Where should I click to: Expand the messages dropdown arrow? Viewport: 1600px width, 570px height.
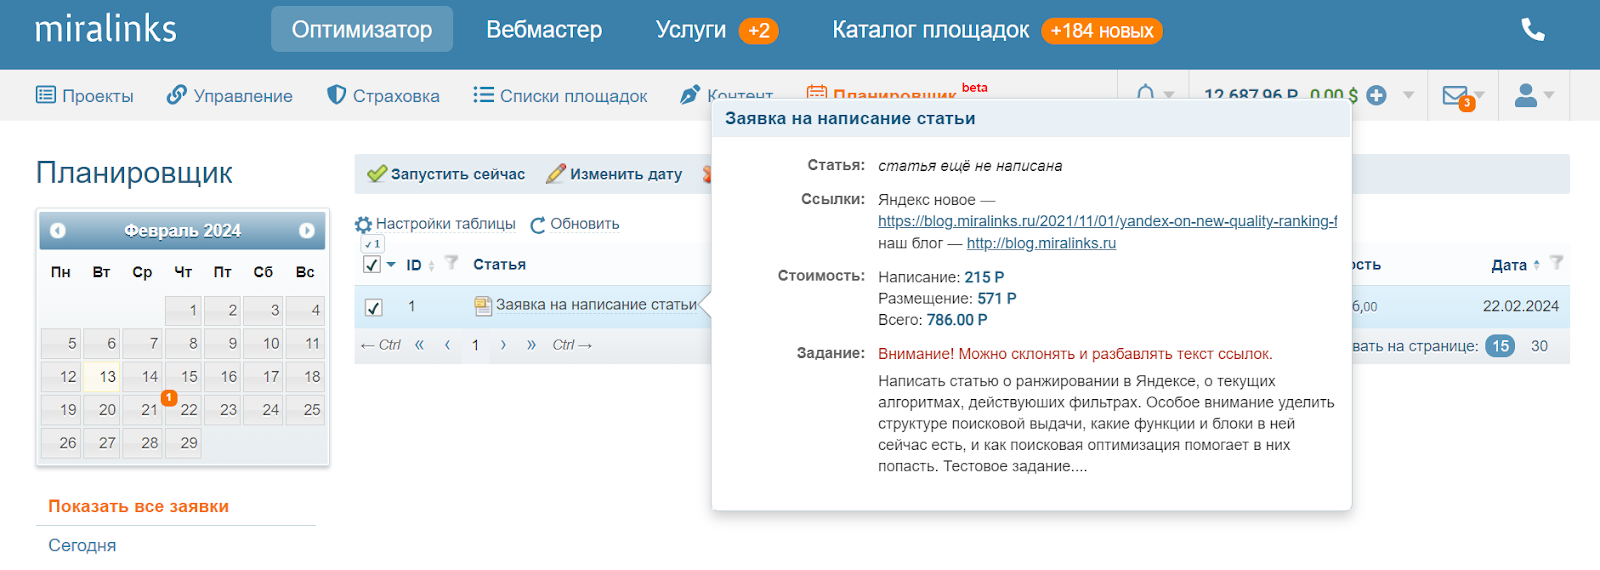1480,96
